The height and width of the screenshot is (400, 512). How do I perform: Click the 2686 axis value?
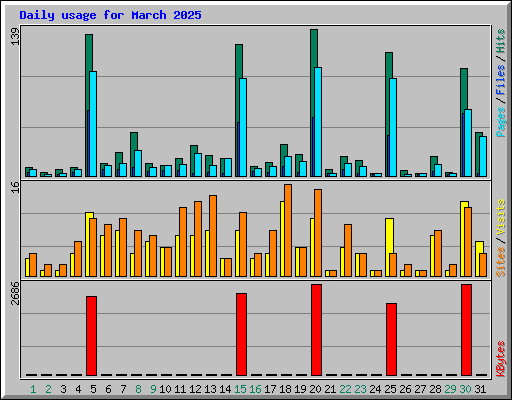pos(15,293)
